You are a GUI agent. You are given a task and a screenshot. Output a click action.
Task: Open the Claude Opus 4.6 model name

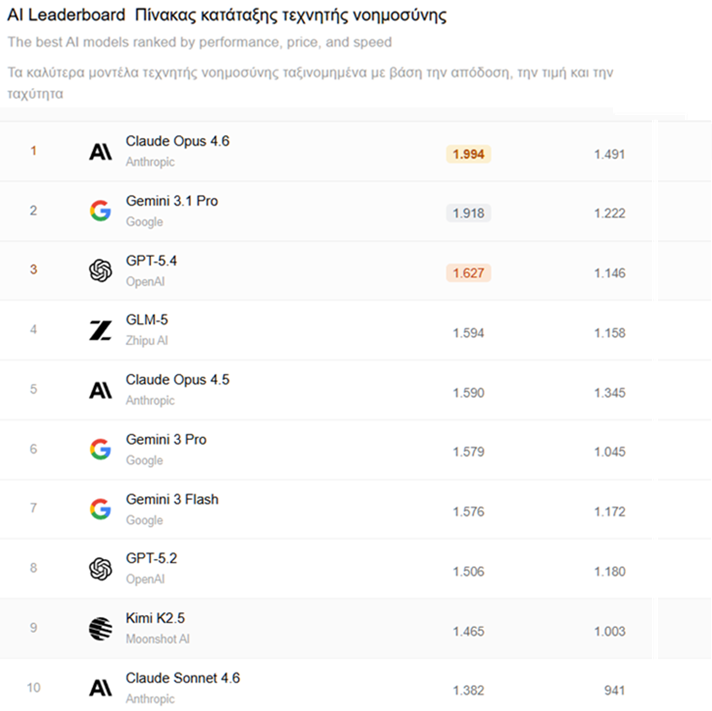(177, 141)
